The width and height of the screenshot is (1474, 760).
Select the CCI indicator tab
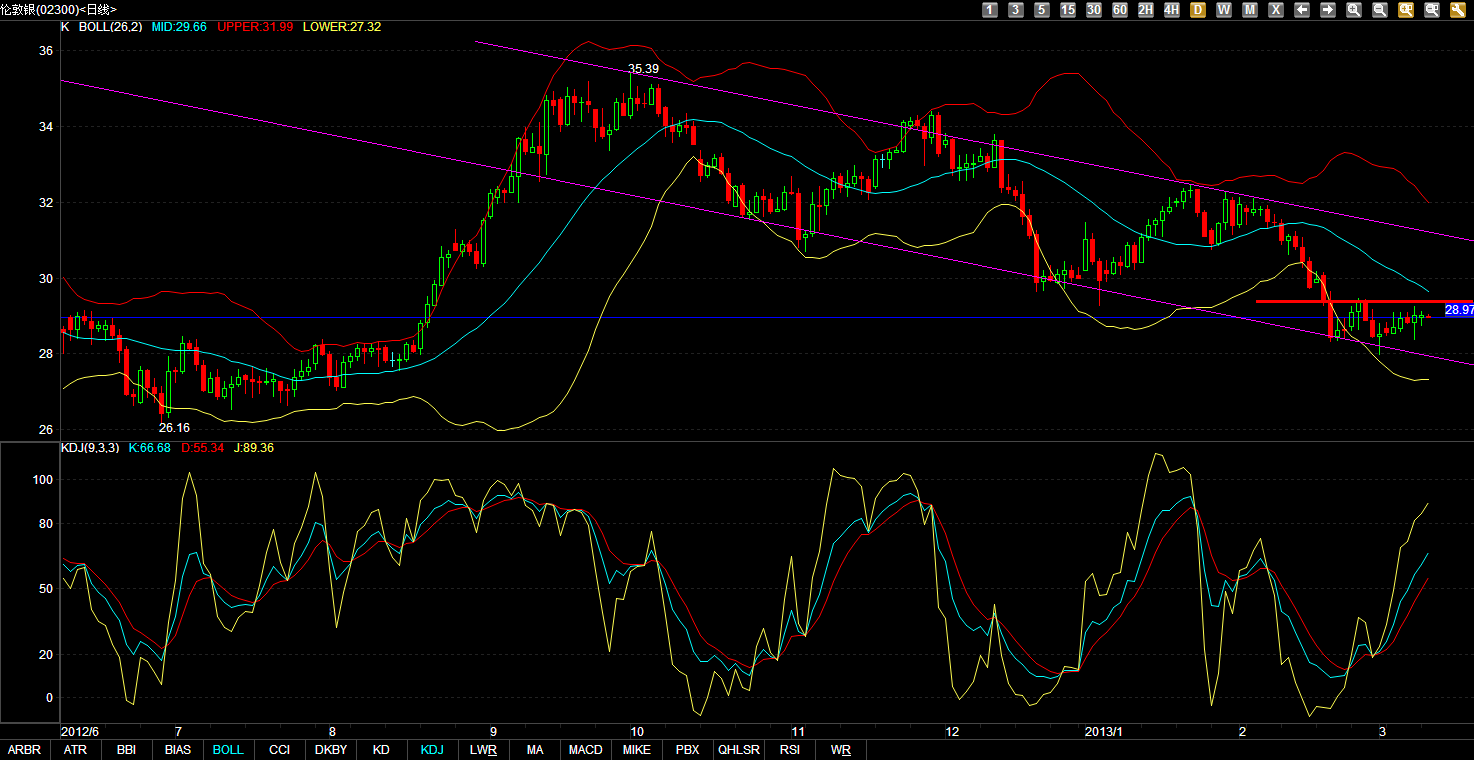point(279,750)
